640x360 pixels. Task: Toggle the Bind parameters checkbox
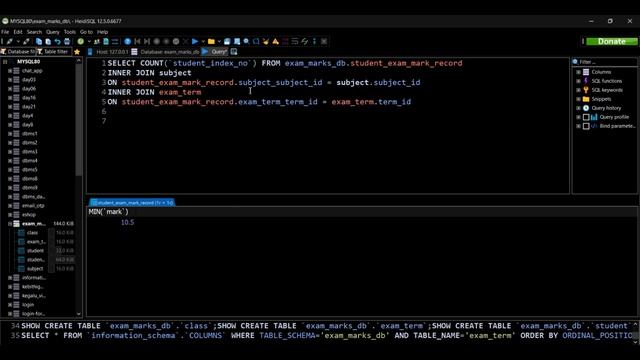point(586,126)
